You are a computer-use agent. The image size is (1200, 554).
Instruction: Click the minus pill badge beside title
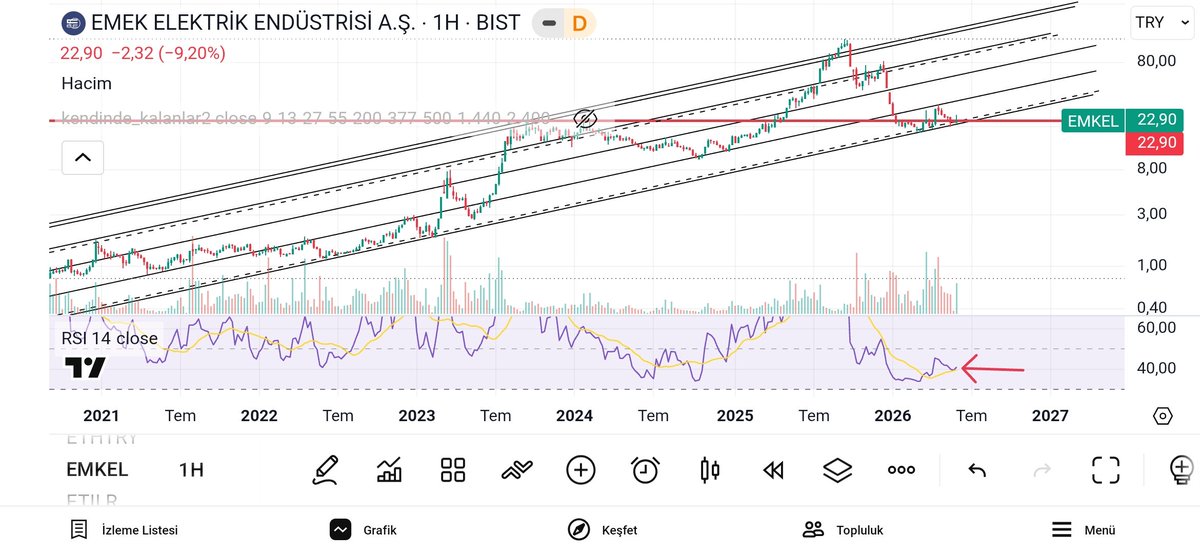click(549, 22)
